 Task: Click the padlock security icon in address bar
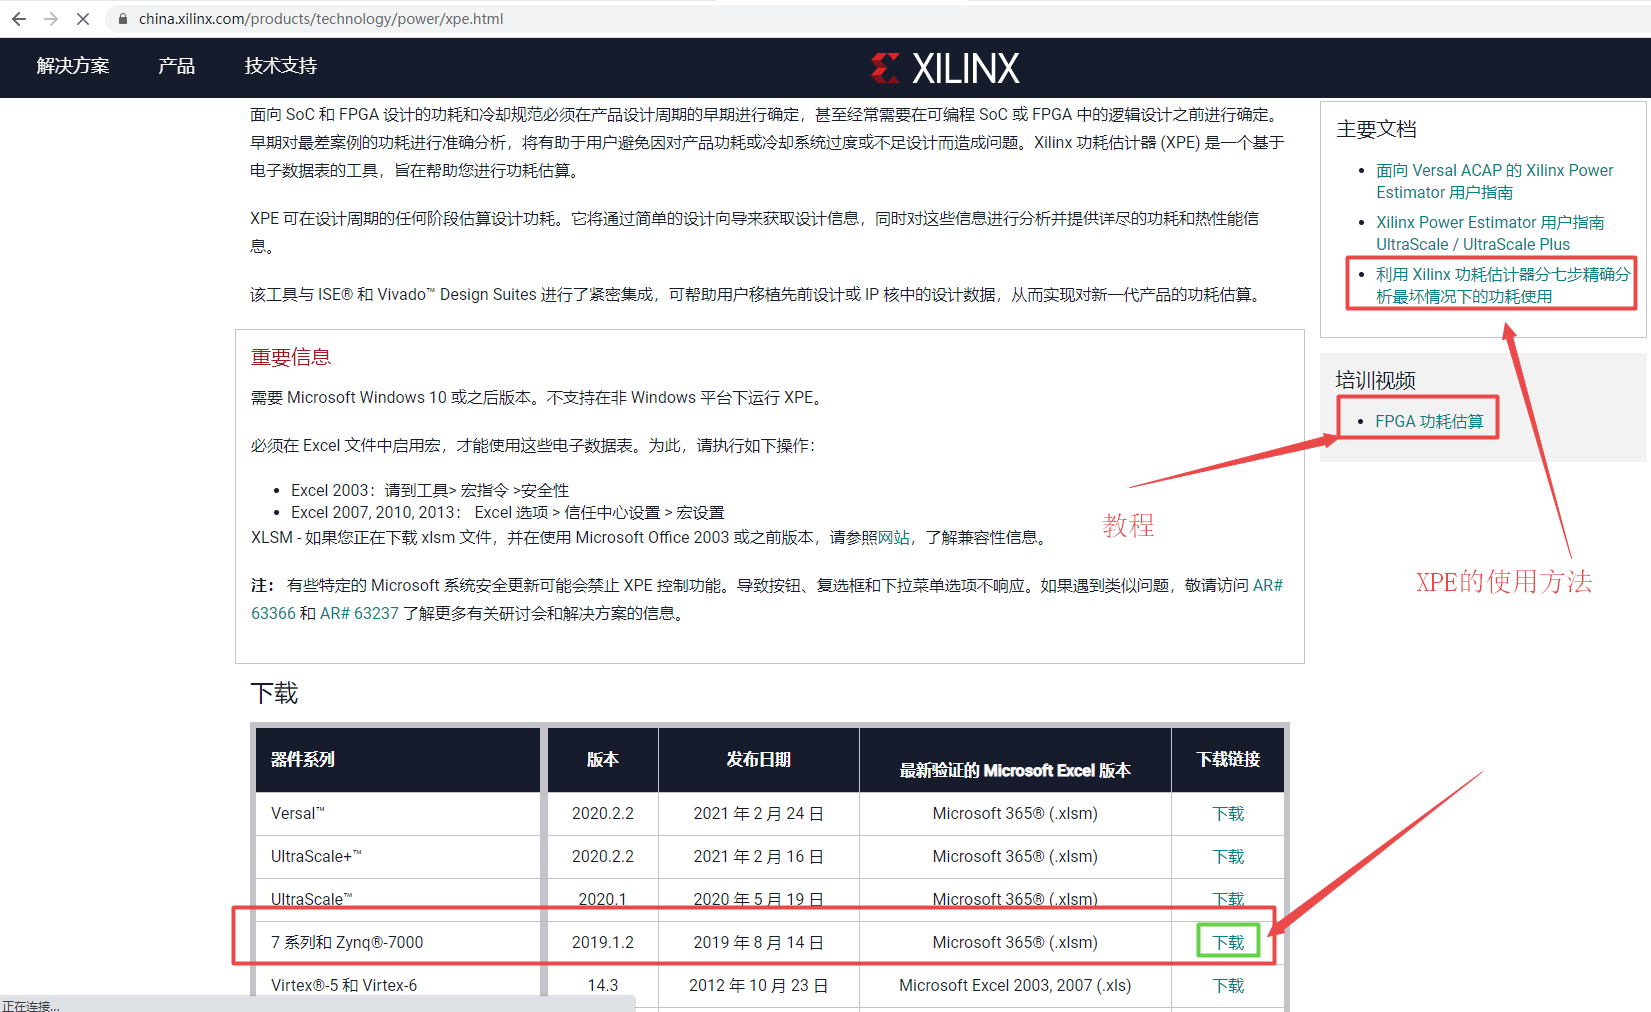click(x=122, y=18)
